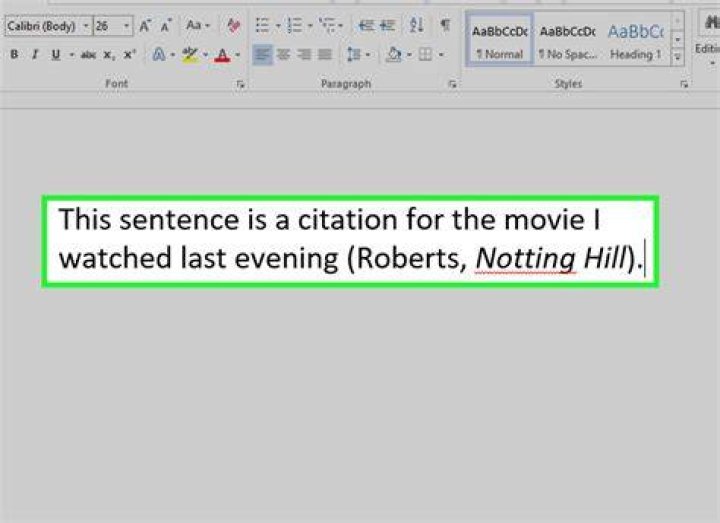The width and height of the screenshot is (720, 523).
Task: Open Styles pane launcher
Action: [684, 84]
